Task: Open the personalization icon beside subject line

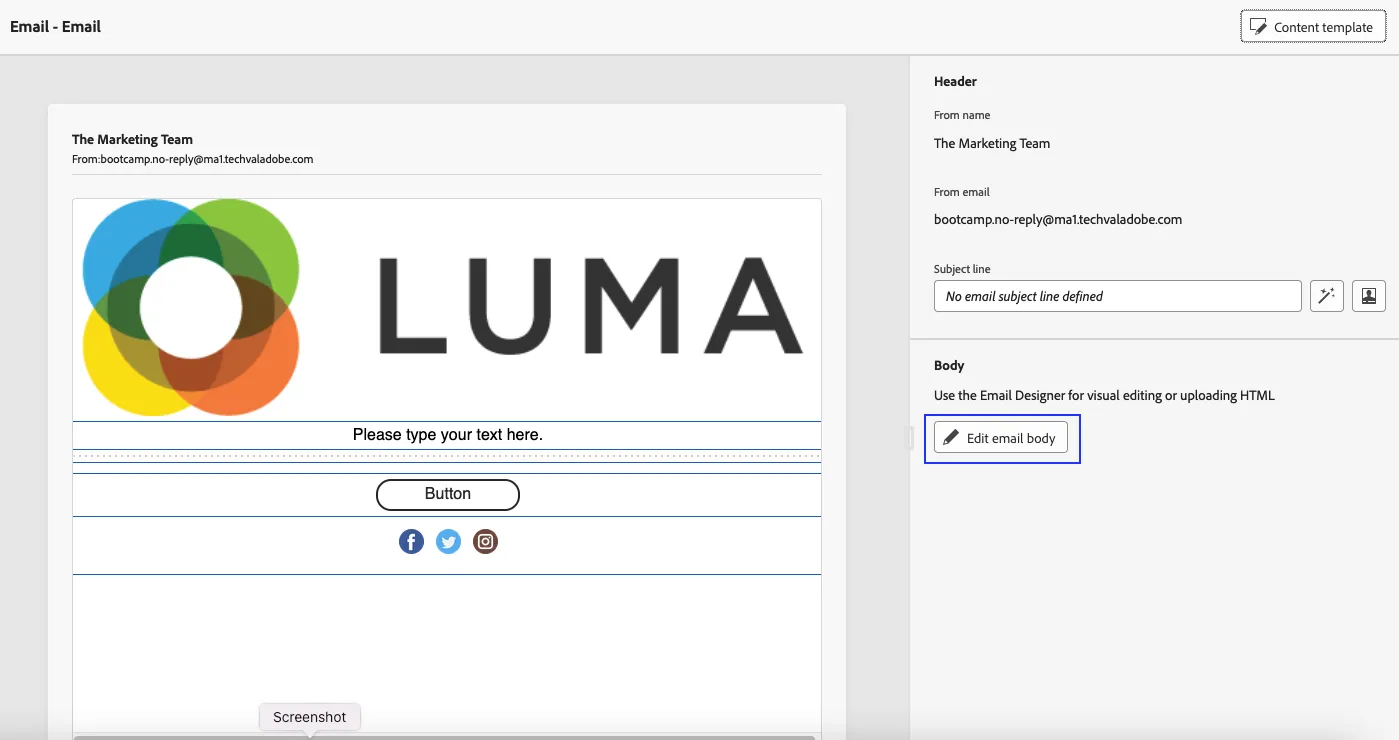Action: click(1369, 296)
